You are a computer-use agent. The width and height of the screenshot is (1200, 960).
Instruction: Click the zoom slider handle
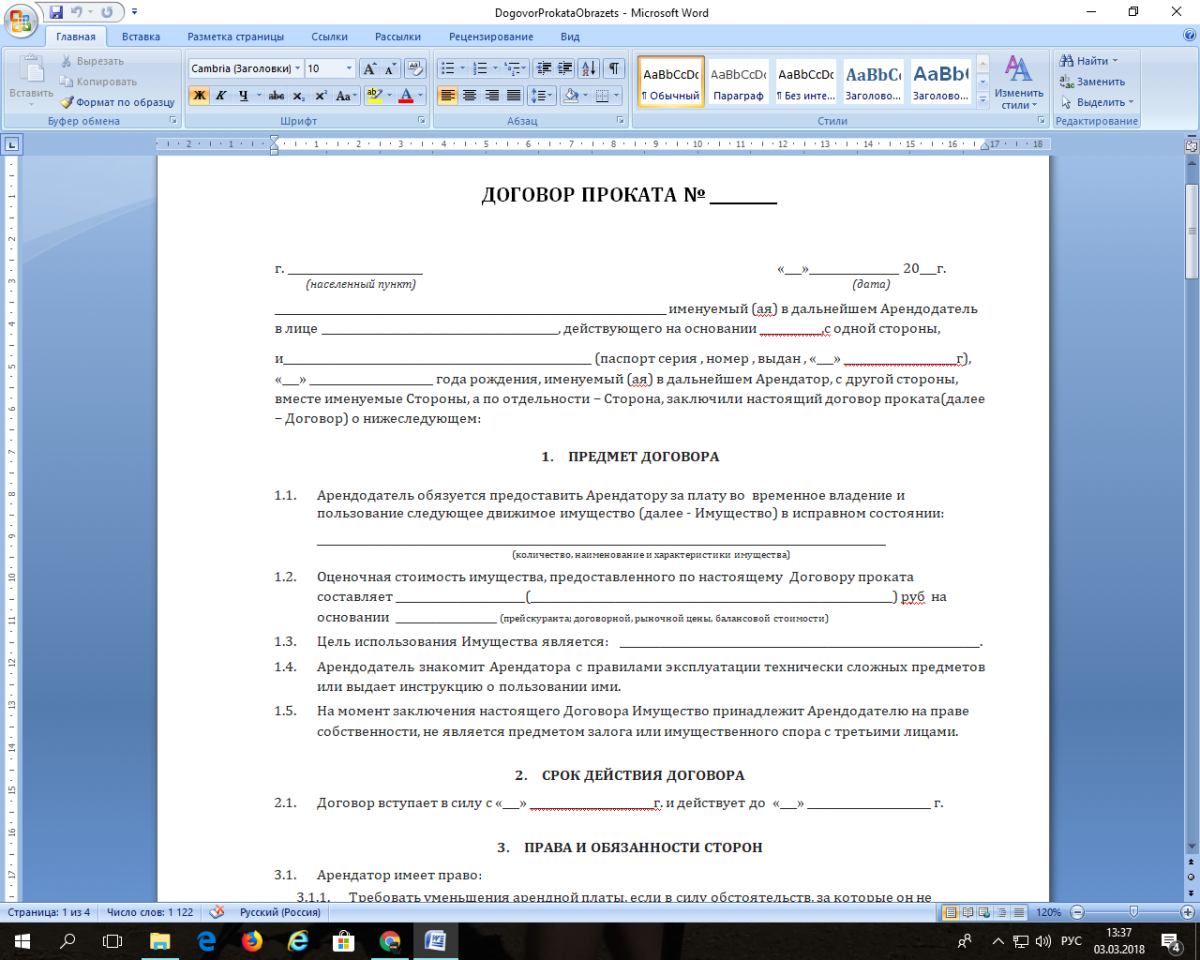pos(1132,912)
